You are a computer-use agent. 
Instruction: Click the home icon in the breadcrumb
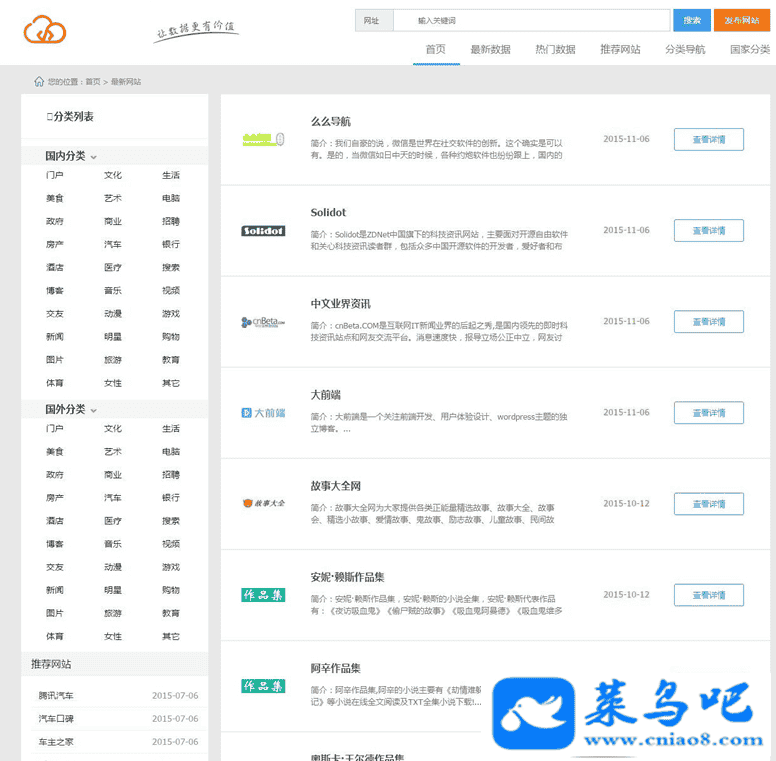39,82
